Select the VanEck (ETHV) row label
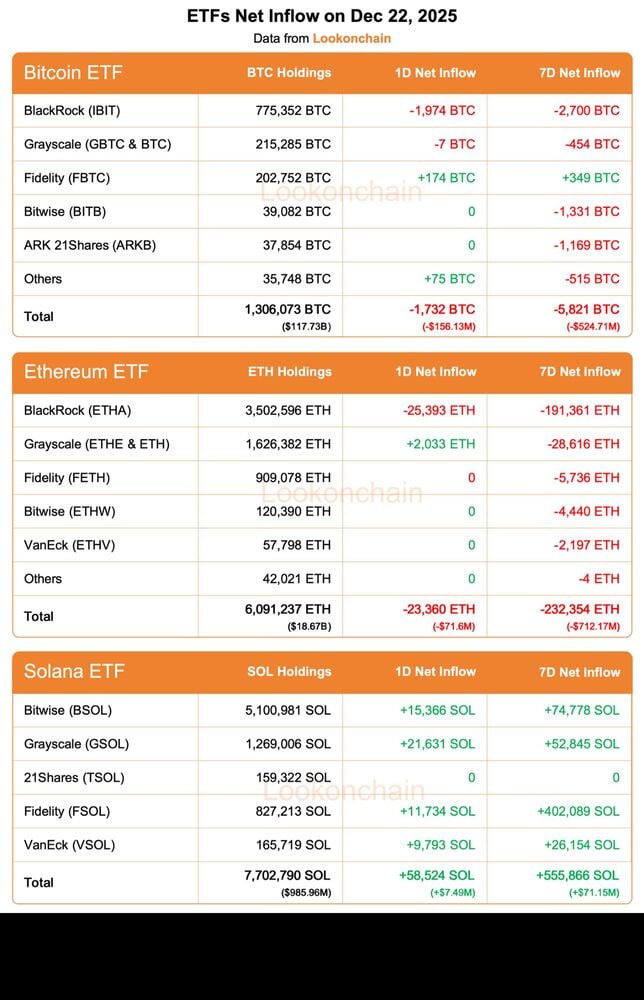644x1000 pixels. pos(69,545)
